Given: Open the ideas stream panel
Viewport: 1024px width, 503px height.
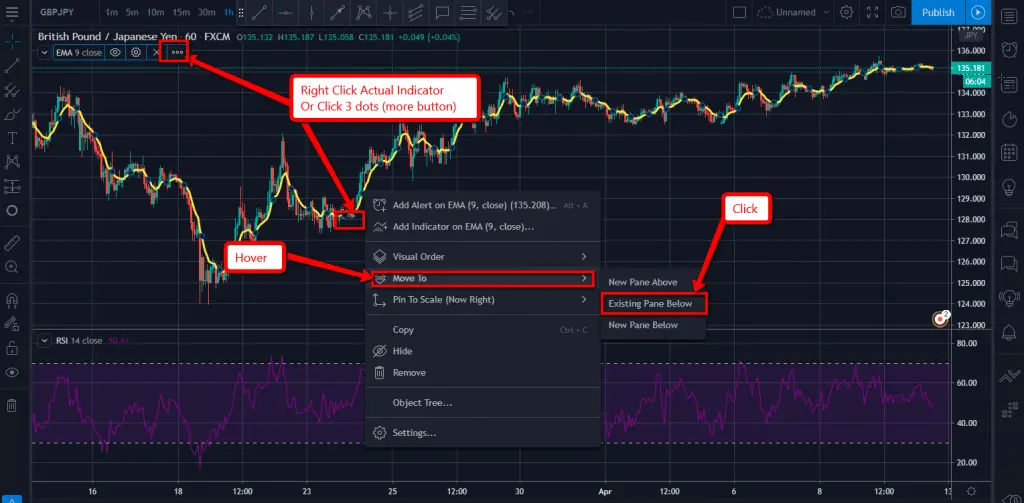Looking at the screenshot, I should tap(1008, 299).
